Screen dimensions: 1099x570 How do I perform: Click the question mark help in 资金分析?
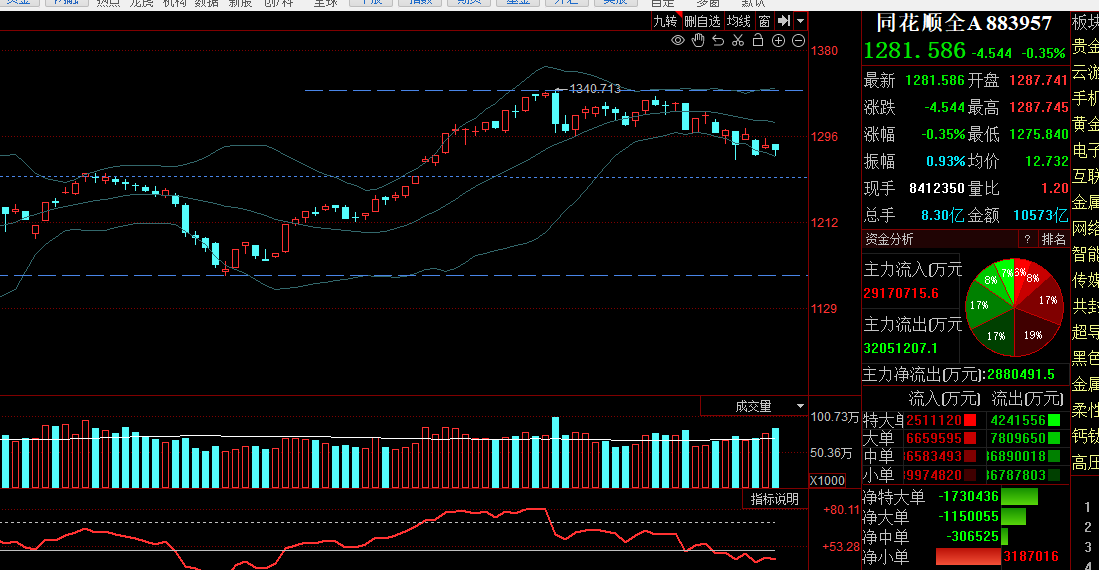[x=1027, y=239]
